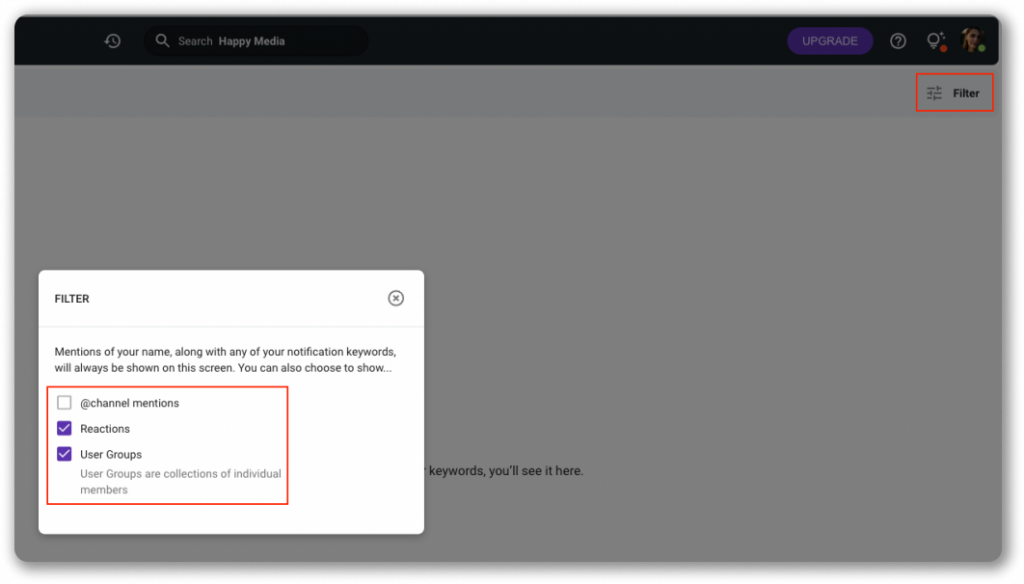
Task: Enable the @channel mentions checkbox
Action: pyautogui.click(x=64, y=402)
